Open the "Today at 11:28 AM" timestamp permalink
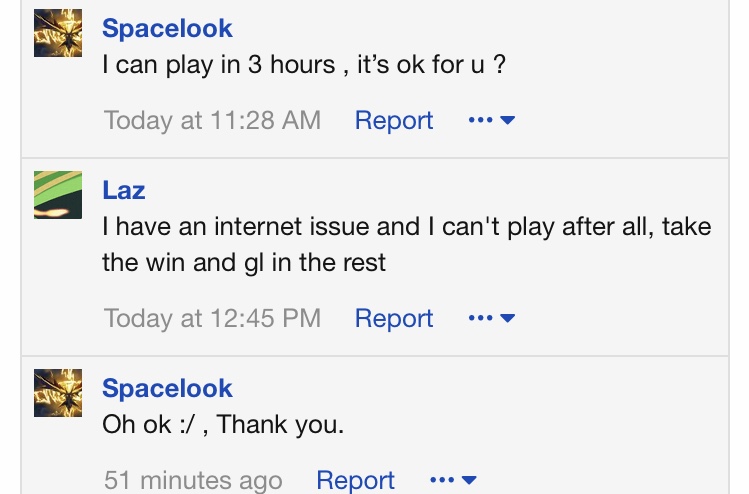The height and width of the screenshot is (494, 749). (x=213, y=120)
